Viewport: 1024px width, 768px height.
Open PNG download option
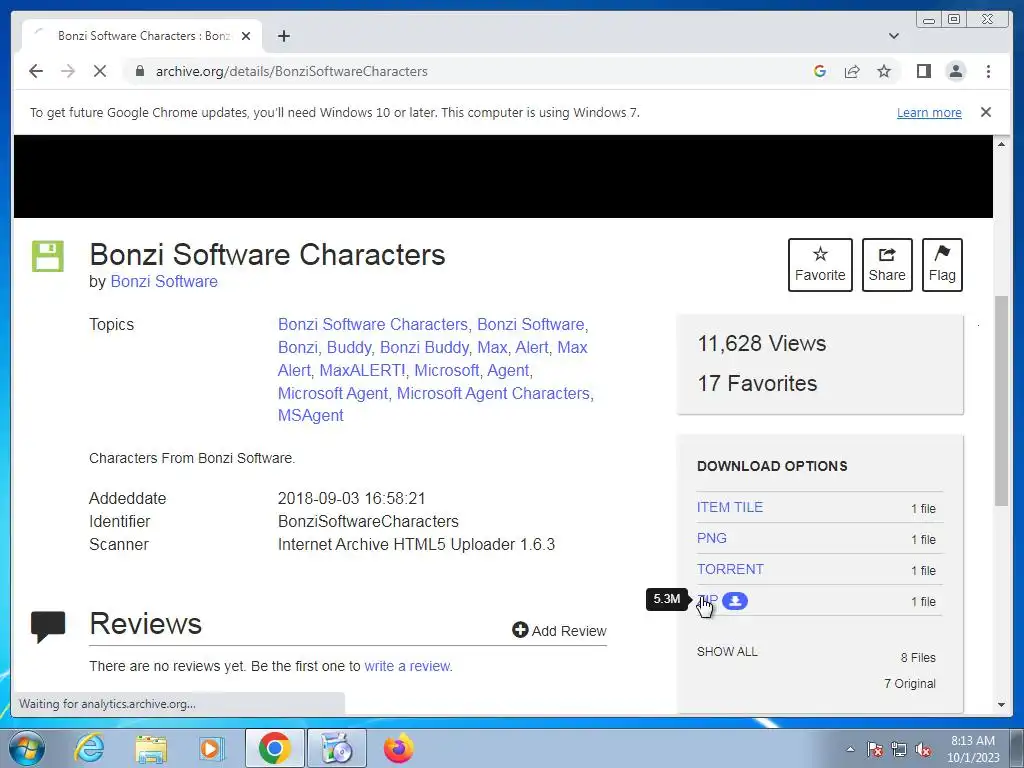pyautogui.click(x=712, y=538)
